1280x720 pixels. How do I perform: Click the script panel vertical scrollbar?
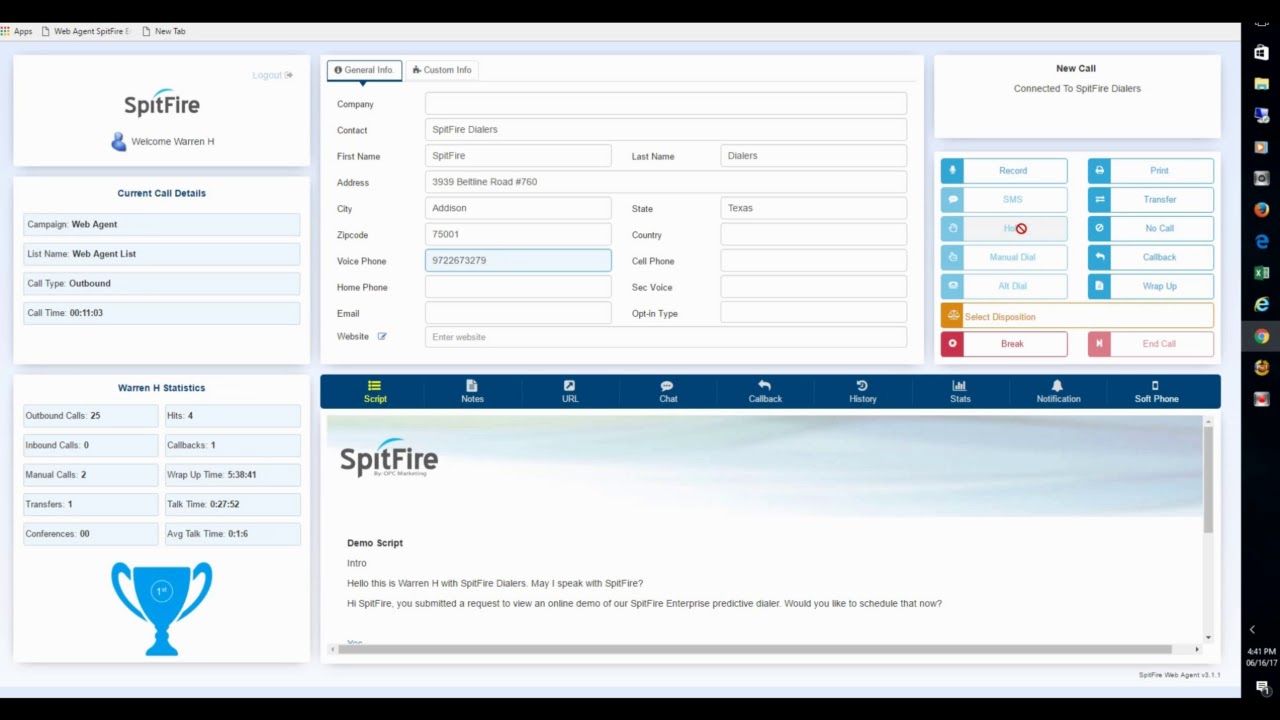pos(1208,480)
